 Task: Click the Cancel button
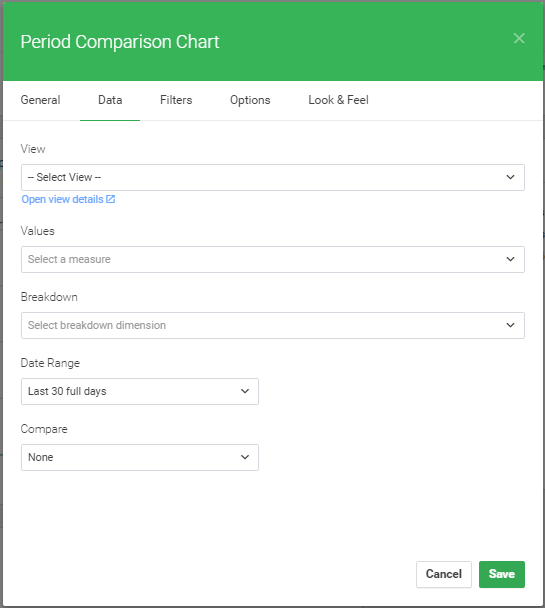(444, 574)
